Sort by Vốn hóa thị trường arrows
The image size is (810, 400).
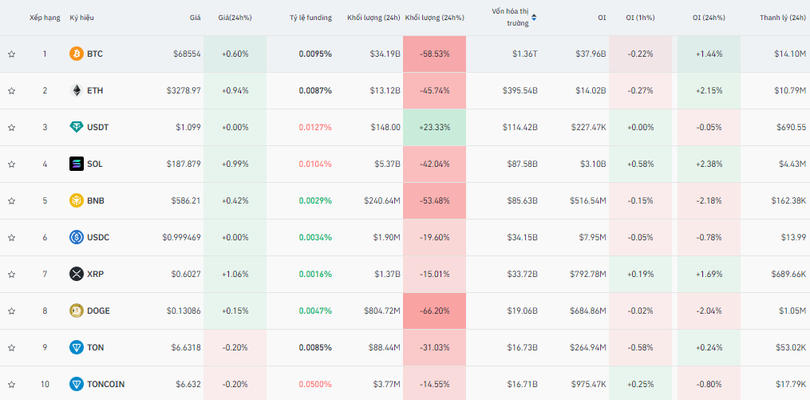[x=533, y=17]
